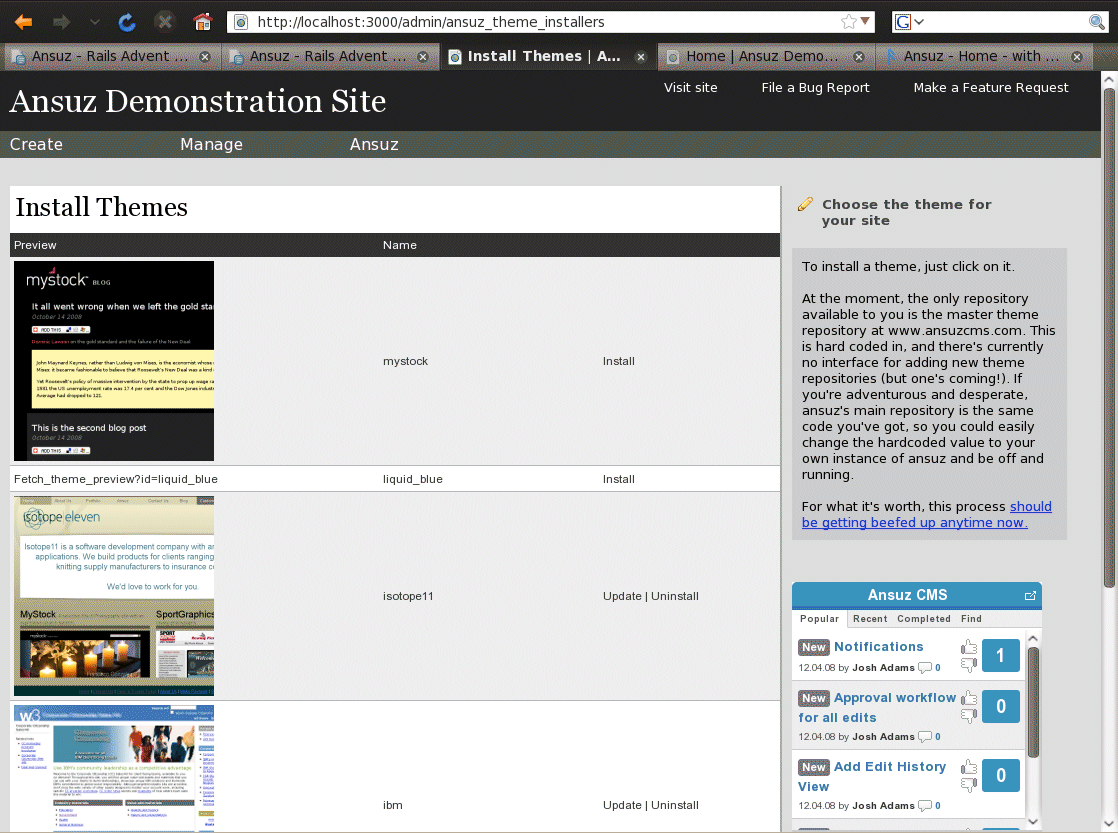Install the mystock theme
The width and height of the screenshot is (1118, 833).
tap(618, 361)
